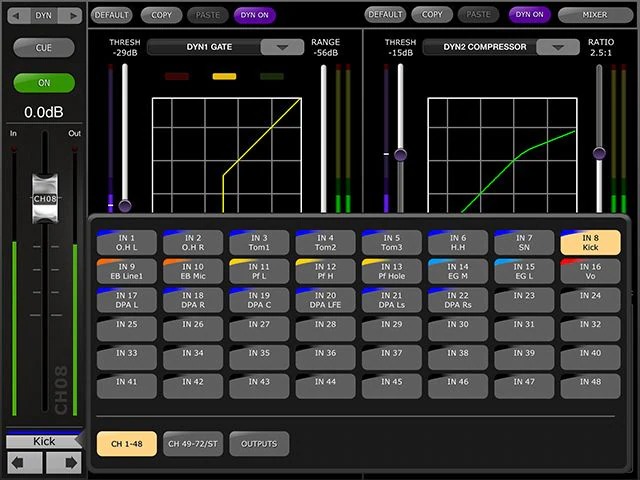Toggle the green channel ON button
This screenshot has height=480, width=640.
(43, 83)
